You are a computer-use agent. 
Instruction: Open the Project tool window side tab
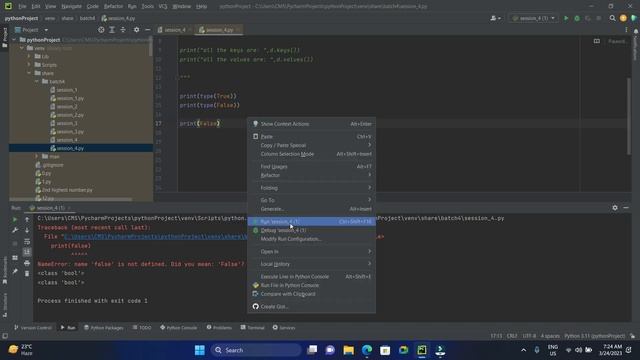click(4, 38)
